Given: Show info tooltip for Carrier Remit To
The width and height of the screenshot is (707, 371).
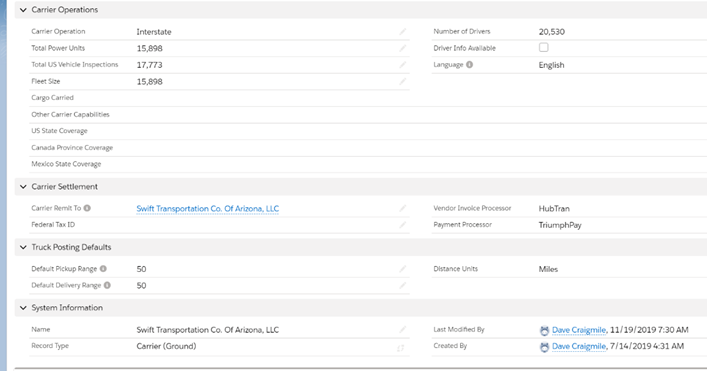Looking at the screenshot, I should tap(87, 208).
